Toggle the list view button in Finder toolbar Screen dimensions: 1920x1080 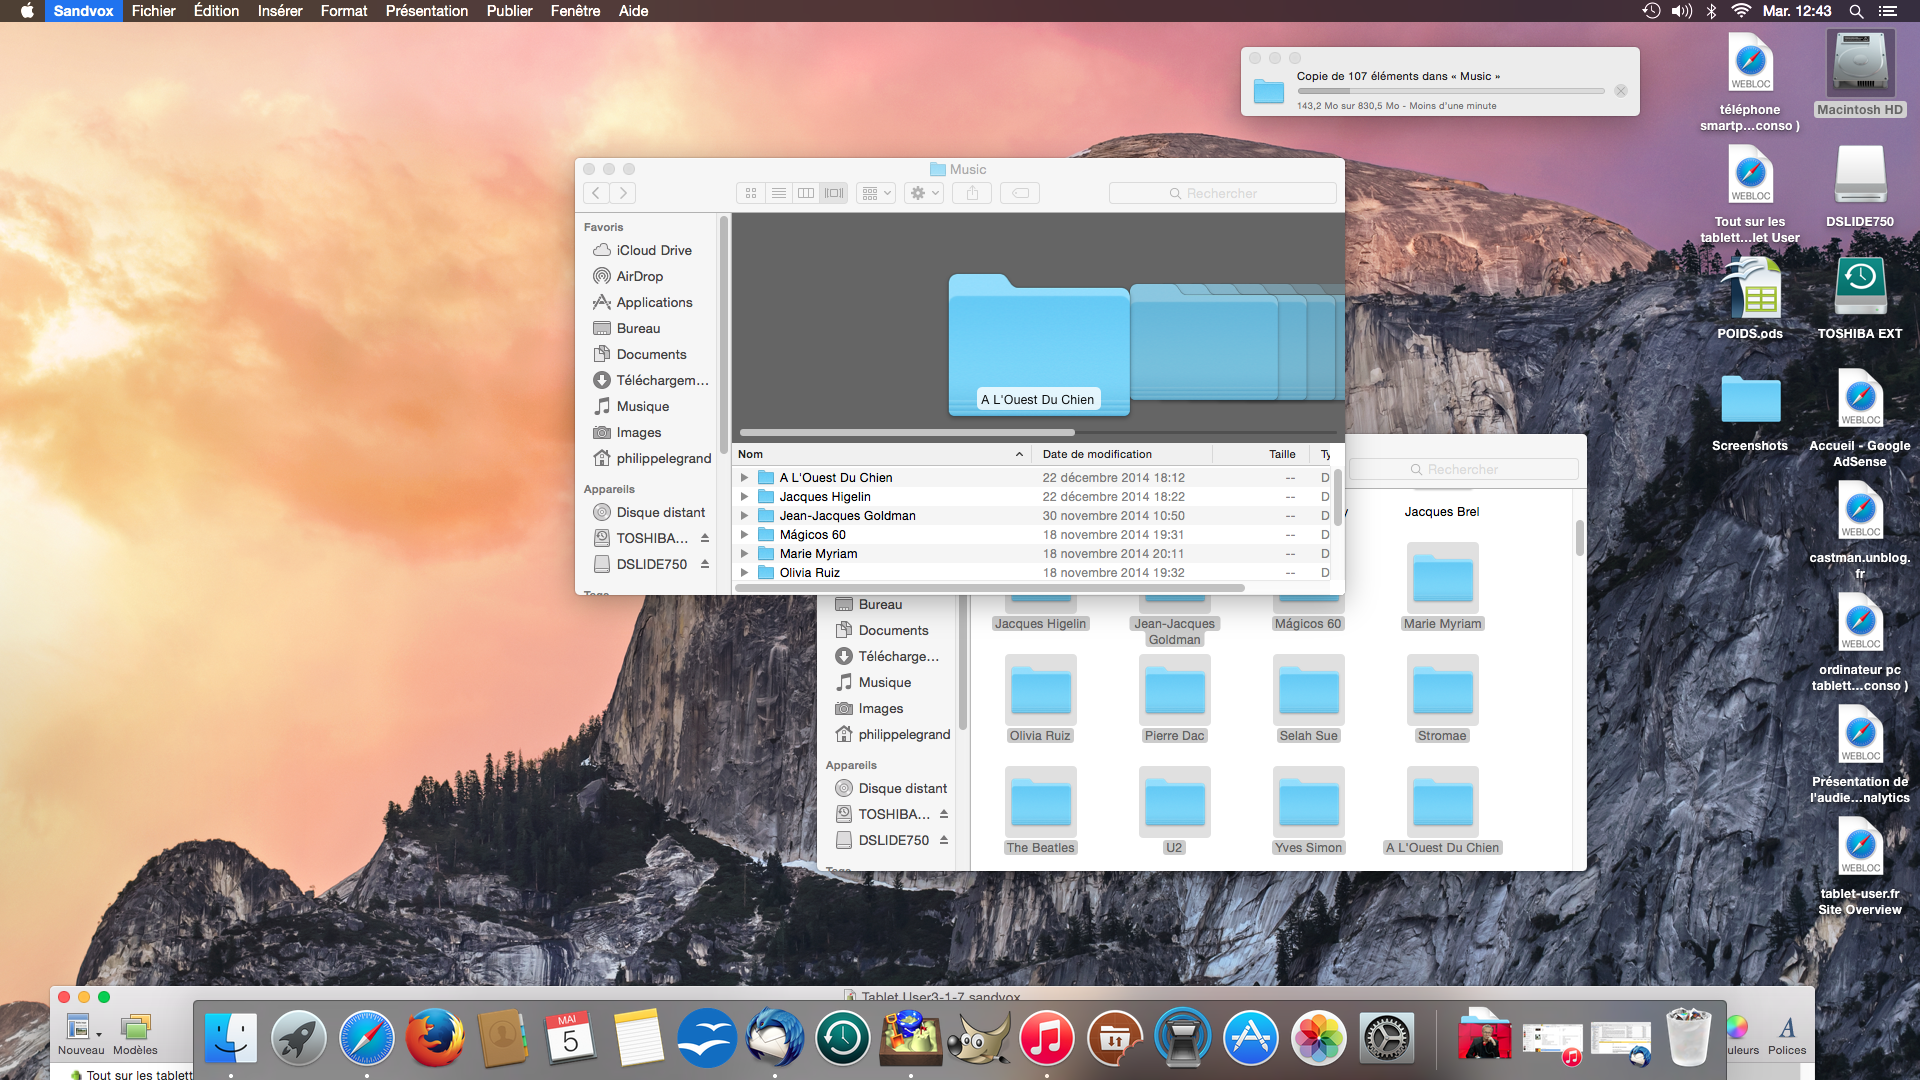pyautogui.click(x=778, y=193)
